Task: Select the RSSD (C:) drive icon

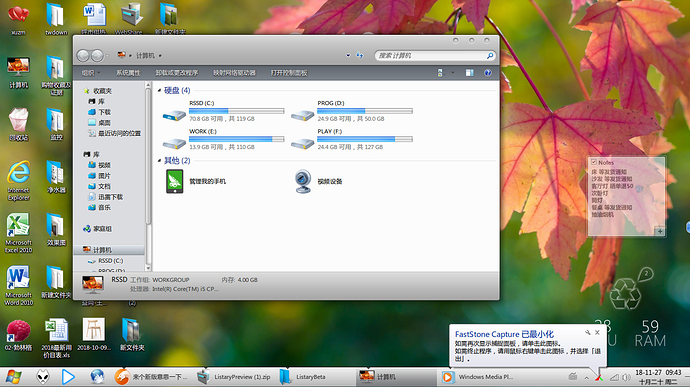Action: [x=174, y=115]
